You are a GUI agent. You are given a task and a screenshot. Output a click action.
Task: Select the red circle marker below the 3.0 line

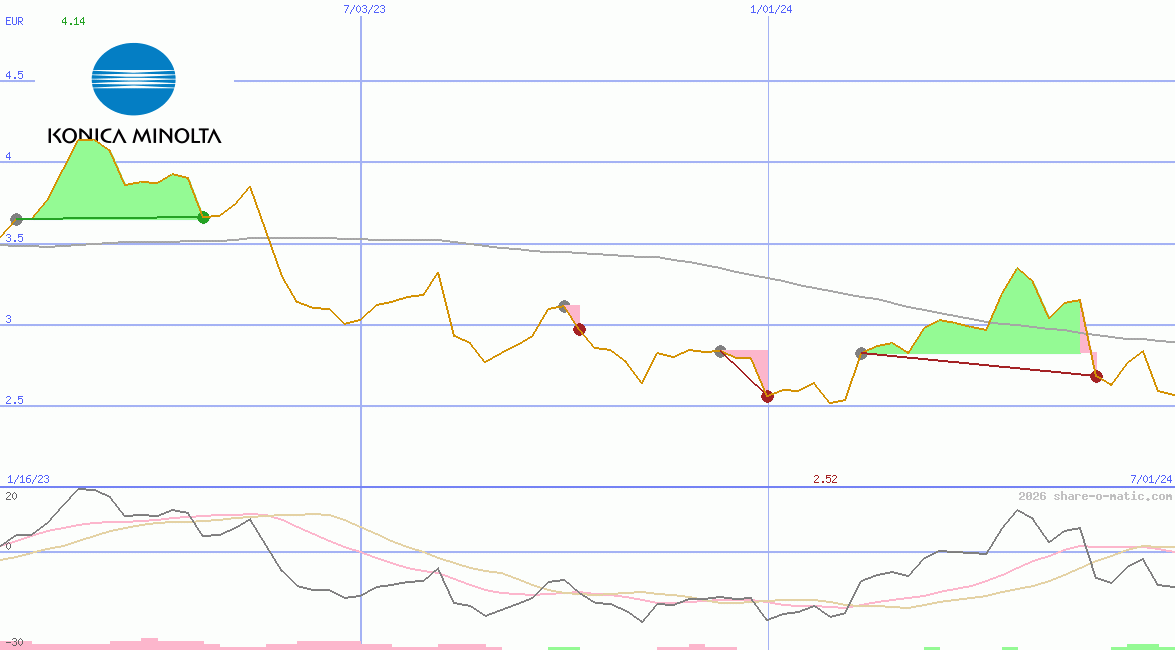[578, 328]
